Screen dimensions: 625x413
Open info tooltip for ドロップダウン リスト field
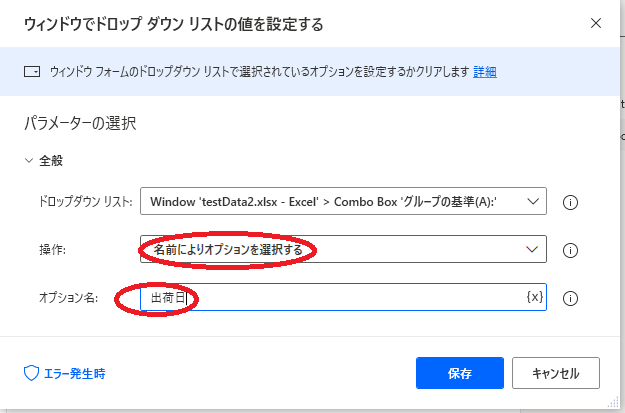[572, 201]
